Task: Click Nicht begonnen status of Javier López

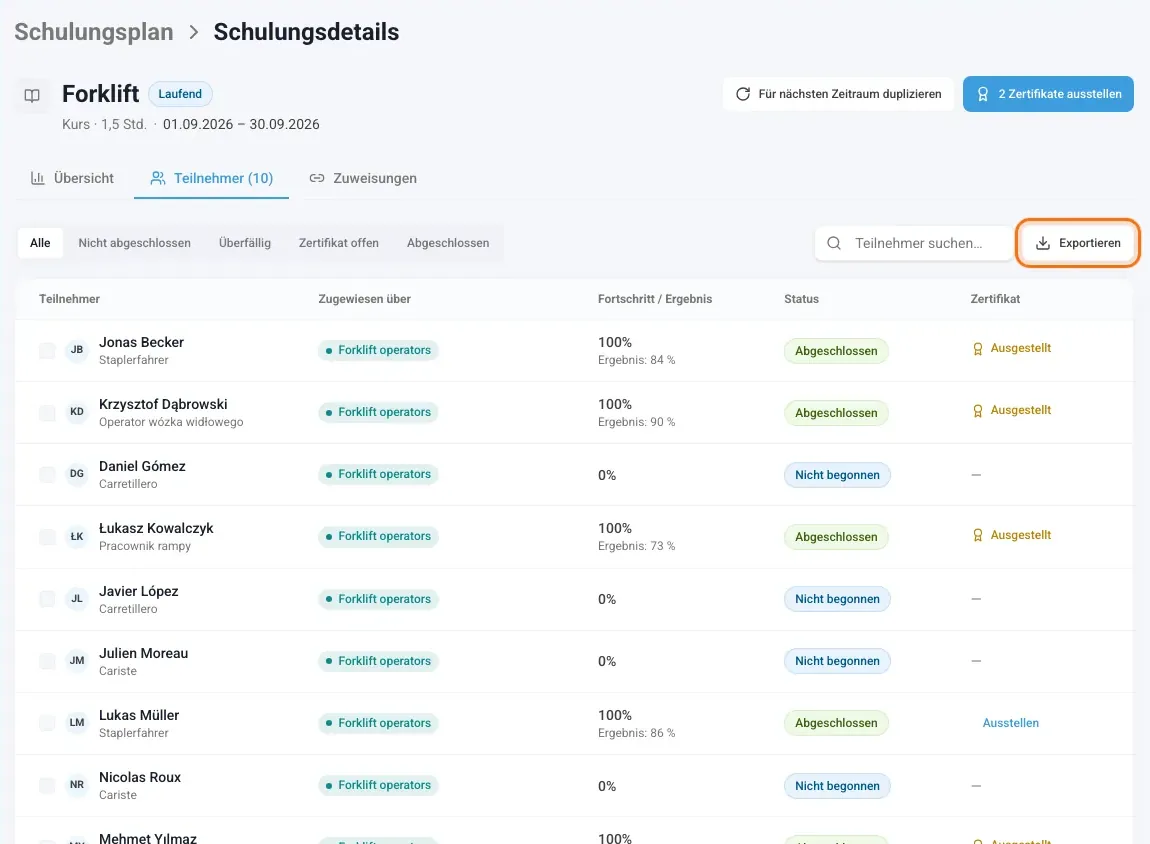Action: [838, 599]
